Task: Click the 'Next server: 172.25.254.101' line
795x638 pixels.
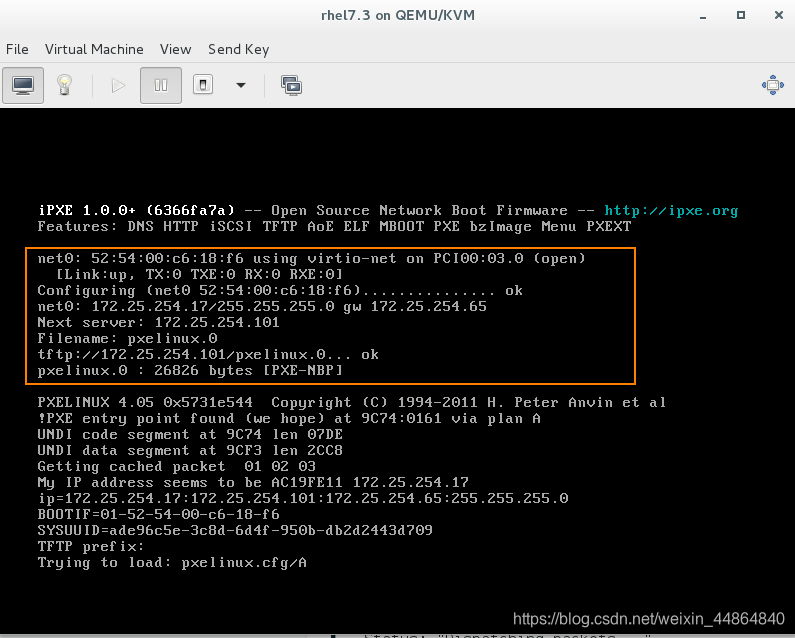Action: coord(158,323)
